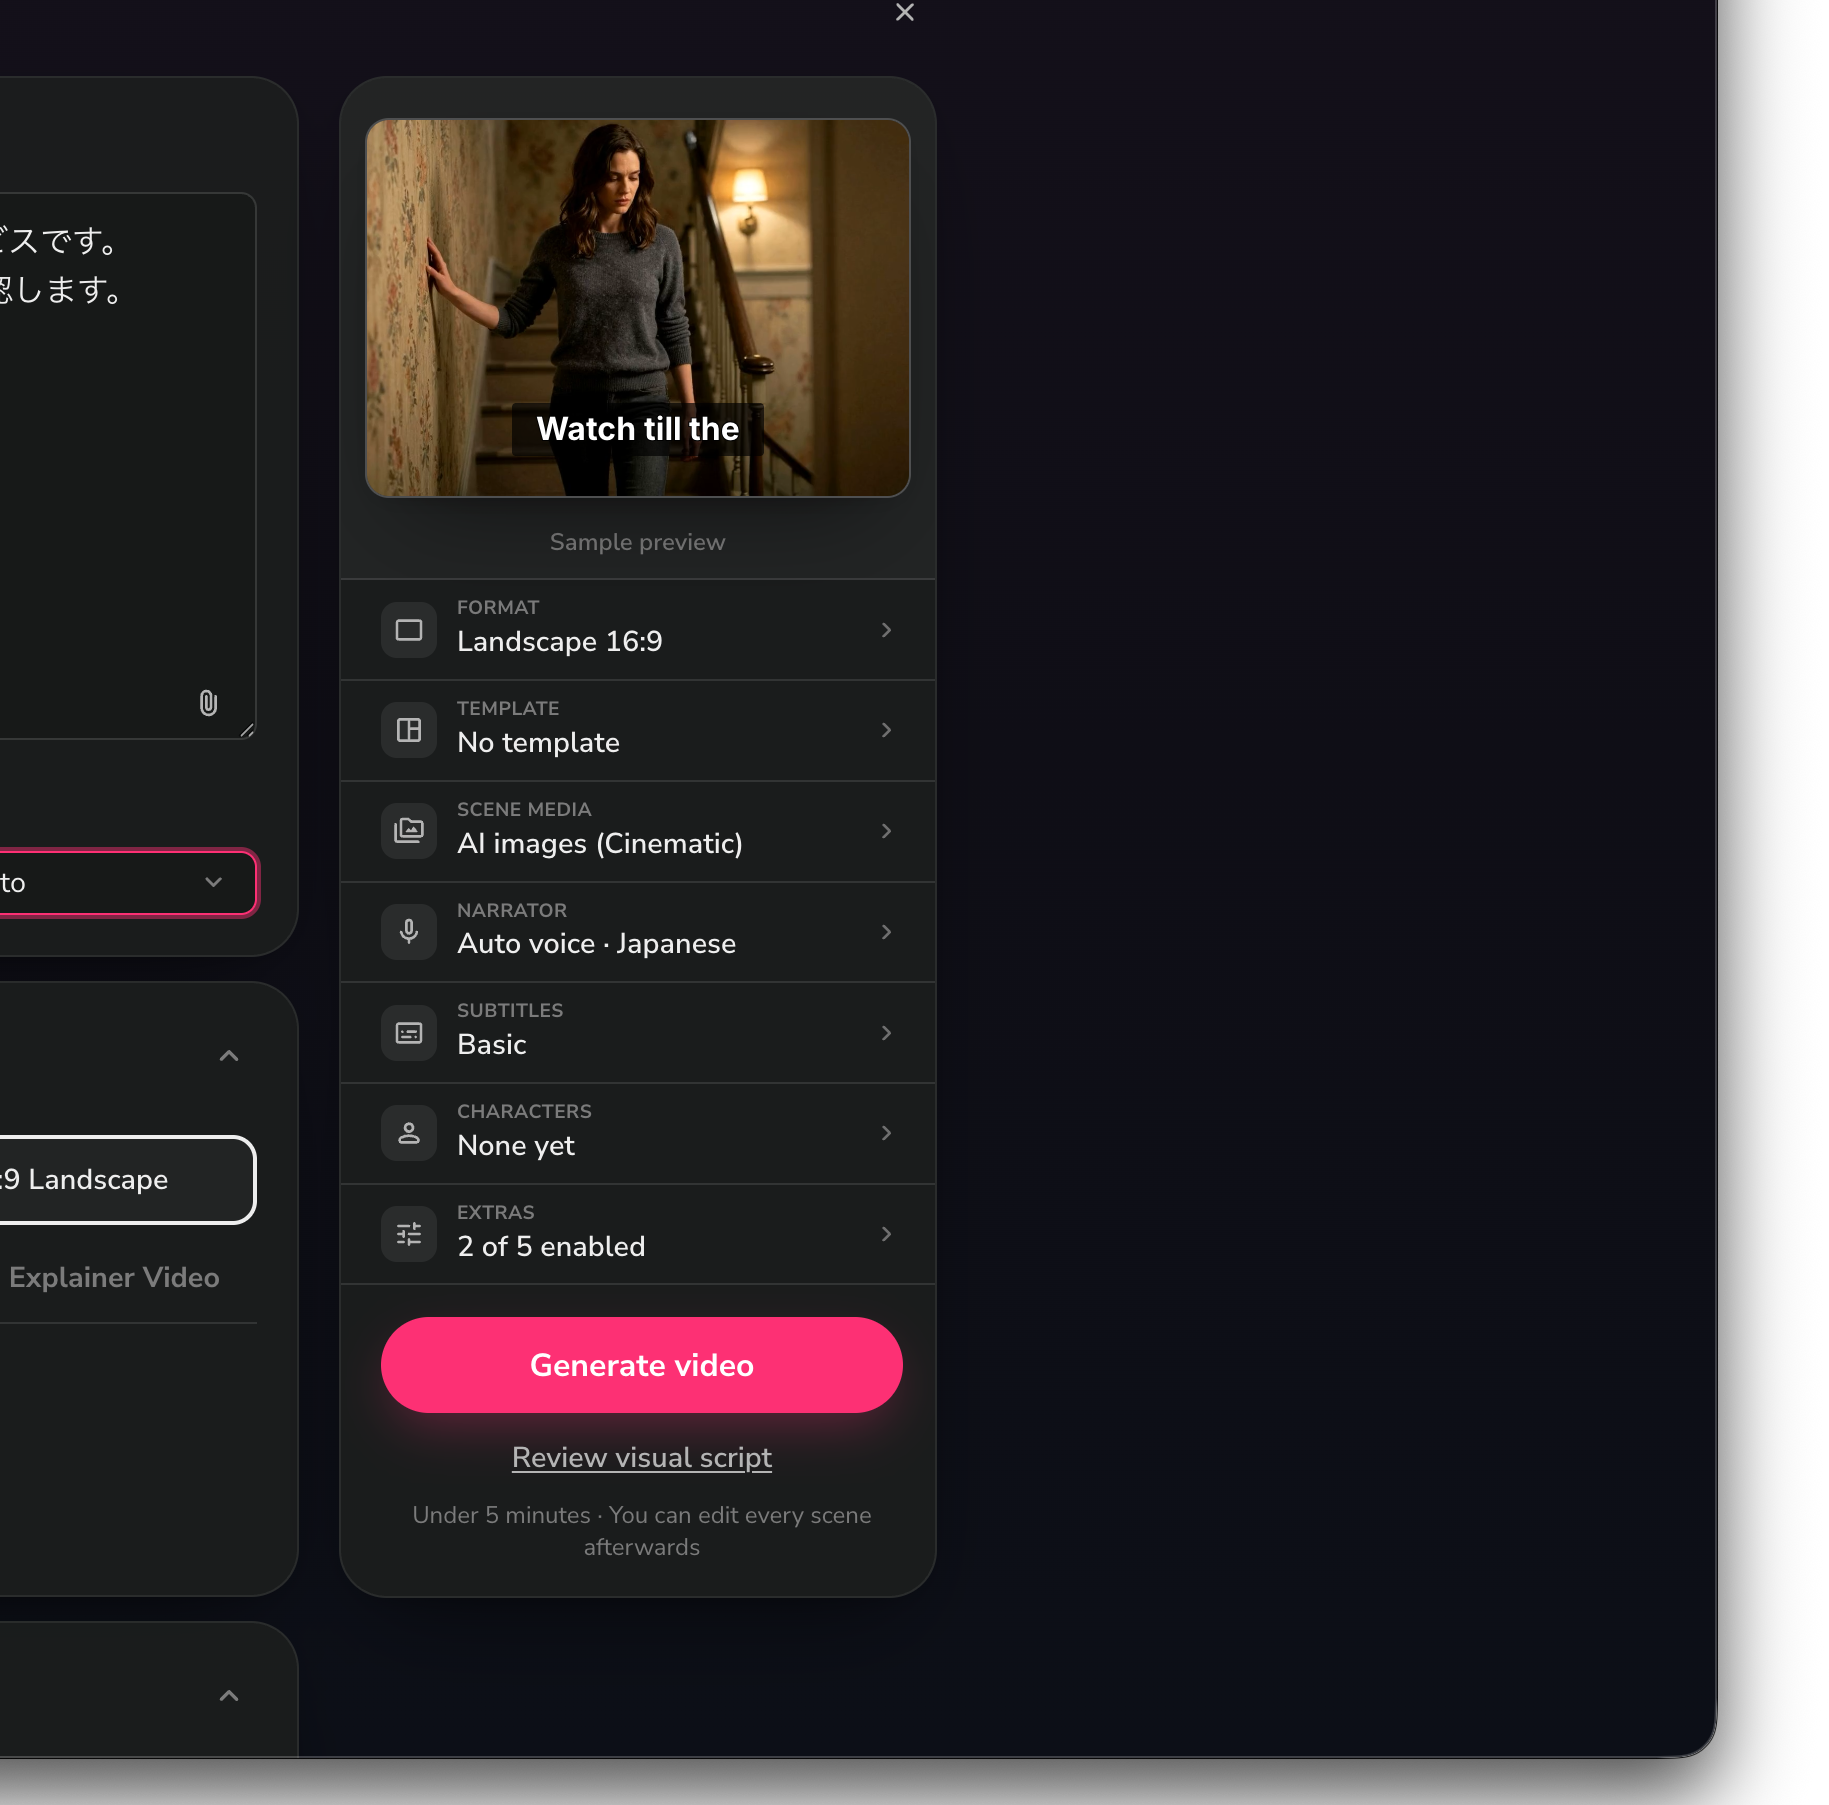
Task: Click the Format landscape rectangle icon
Action: tap(409, 630)
